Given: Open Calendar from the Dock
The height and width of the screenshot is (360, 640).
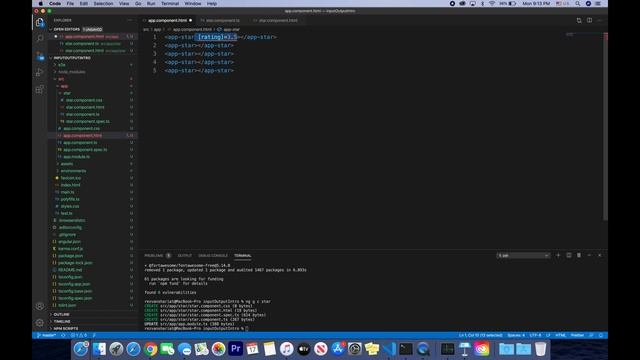Looking at the screenshot, I should (252, 349).
